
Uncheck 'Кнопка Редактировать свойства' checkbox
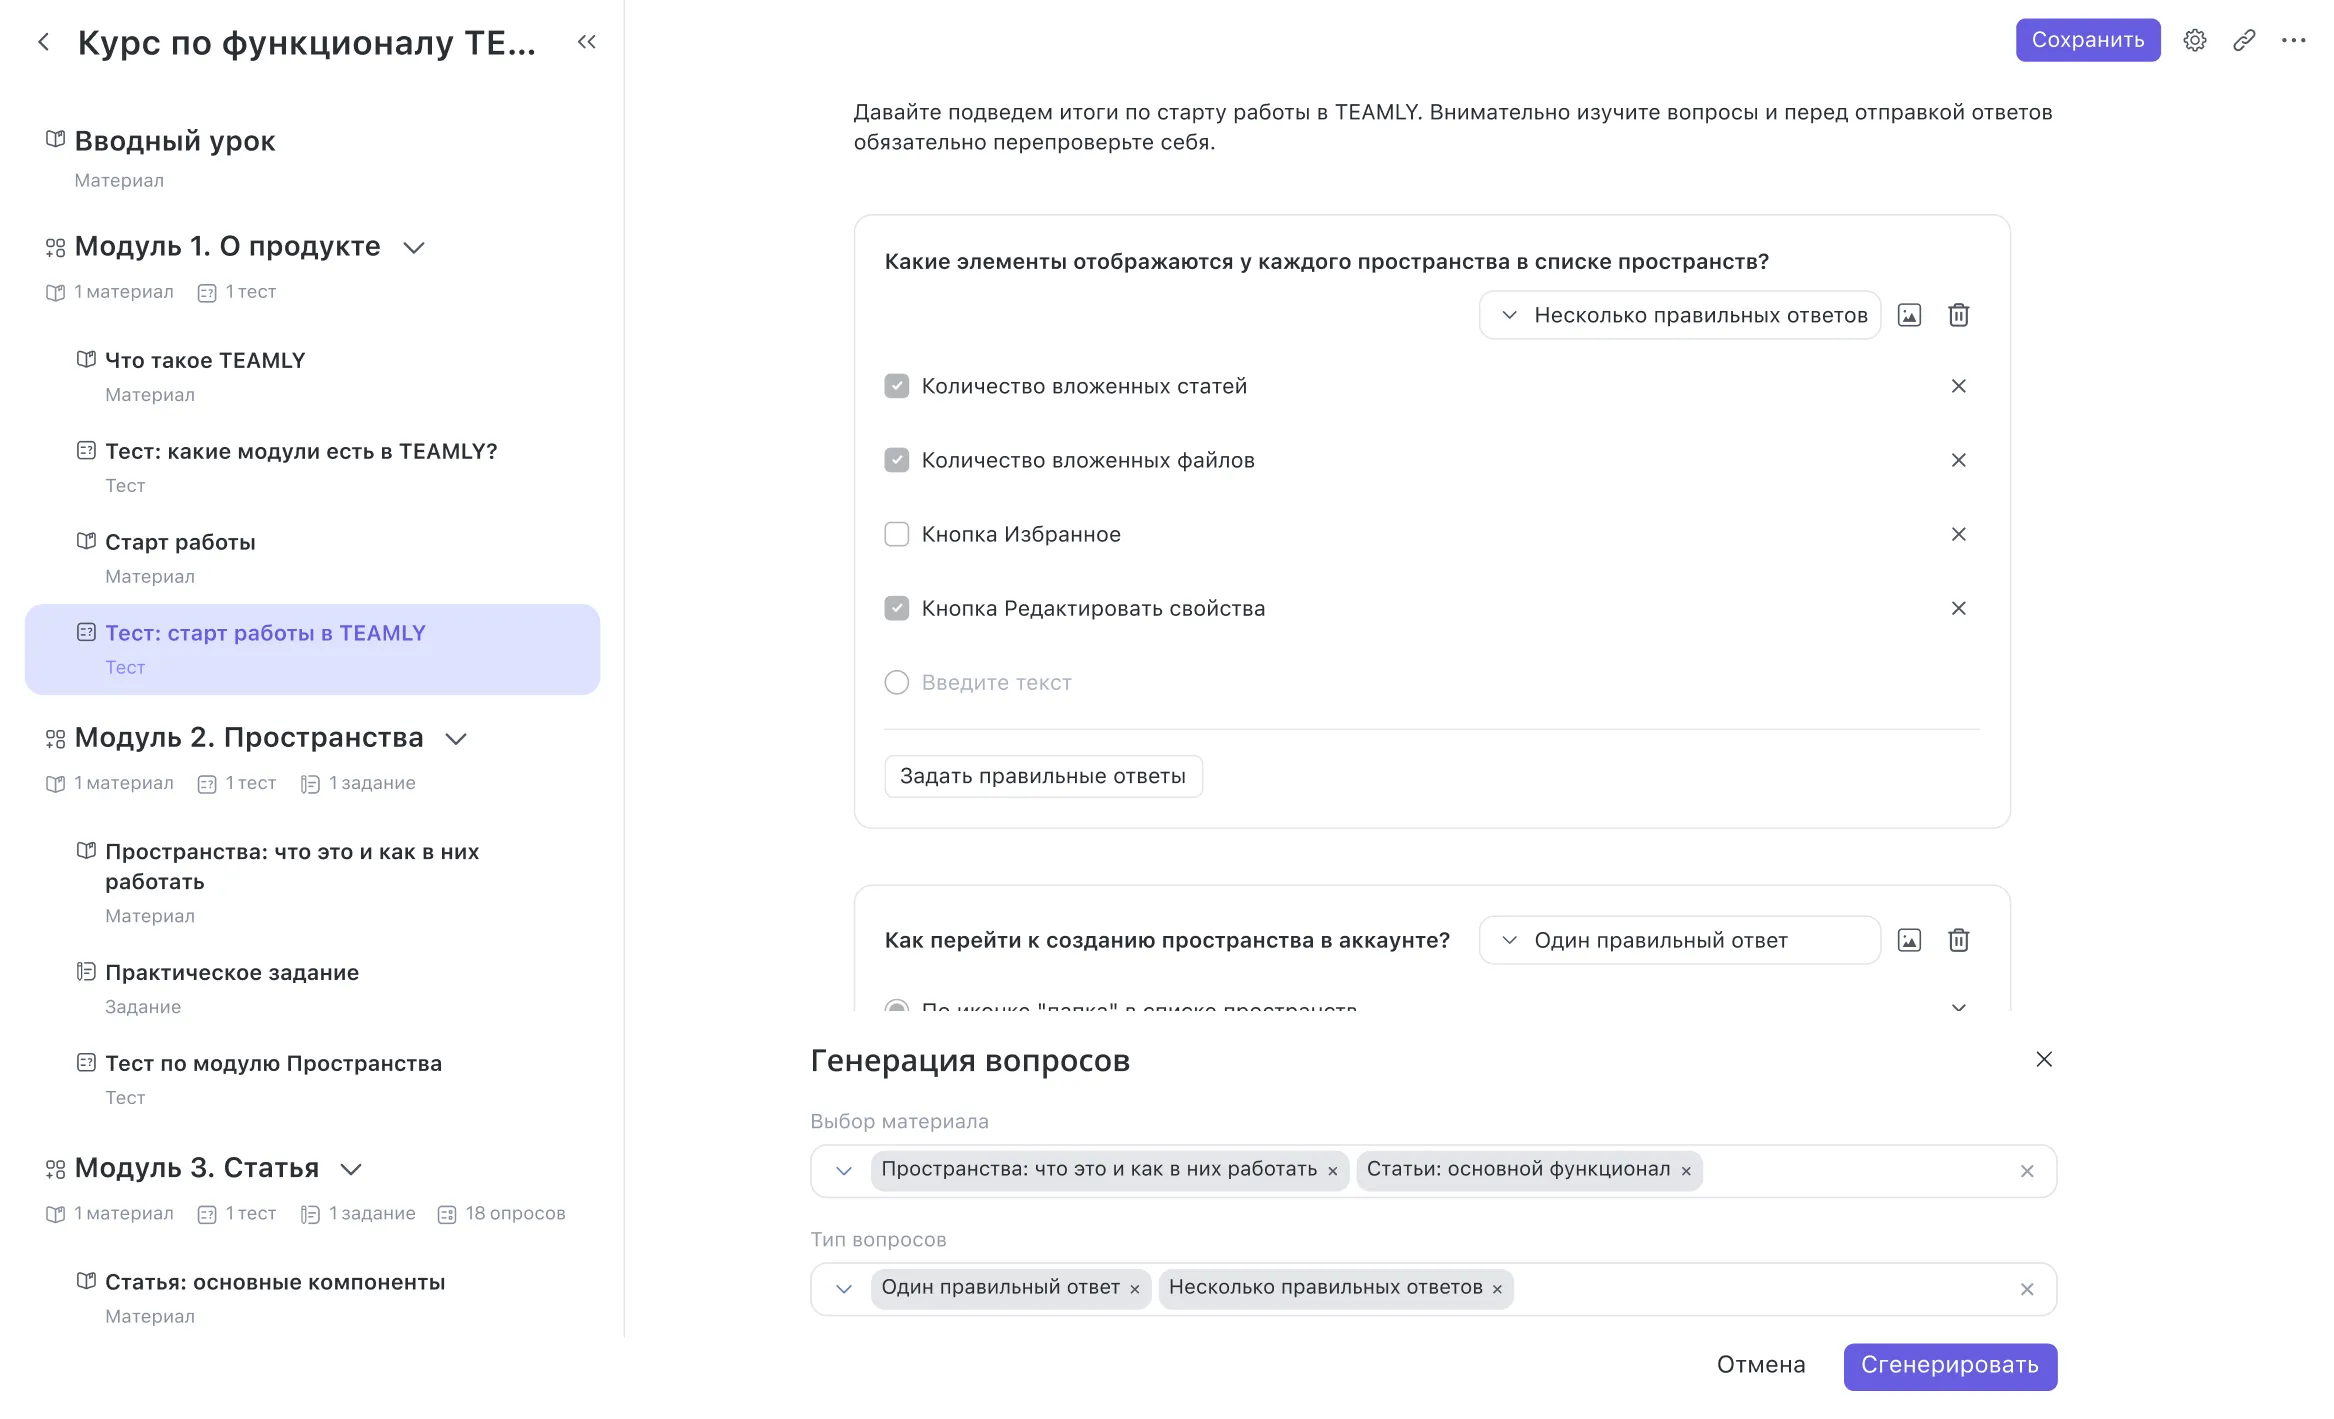pyautogui.click(x=897, y=609)
